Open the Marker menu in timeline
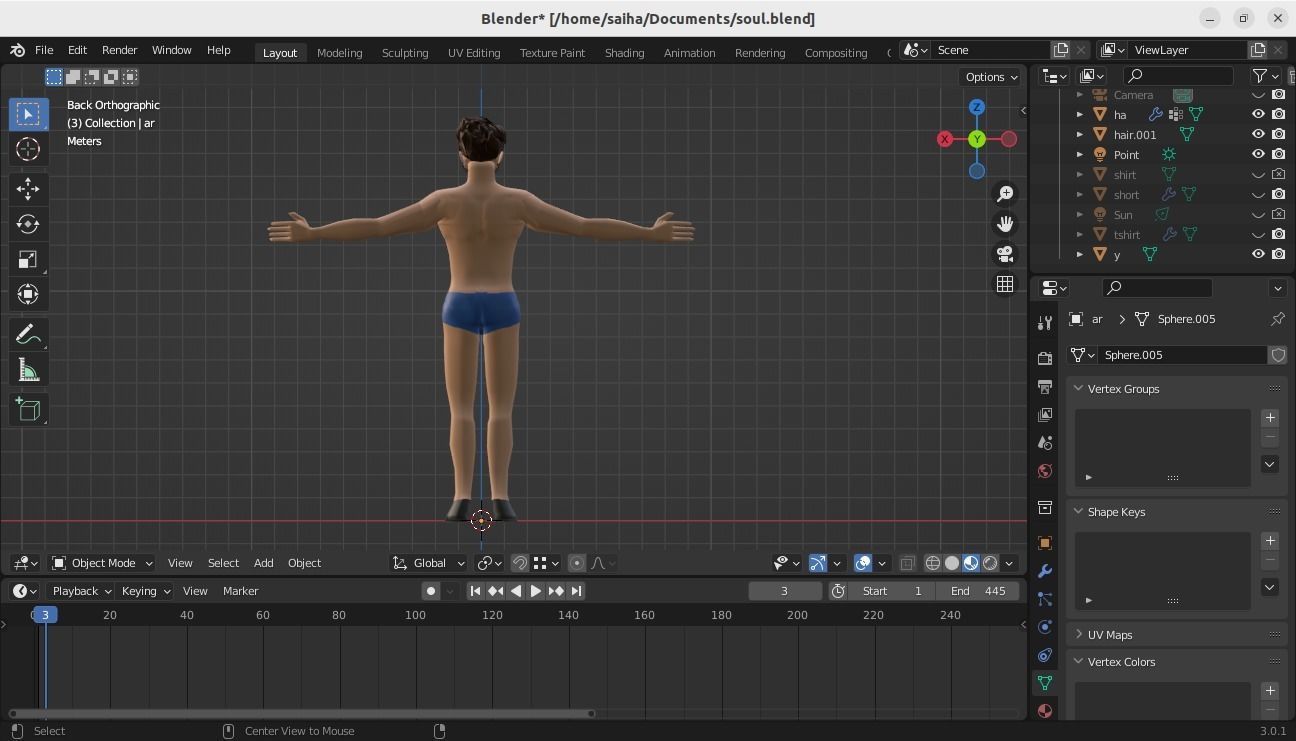 [240, 591]
